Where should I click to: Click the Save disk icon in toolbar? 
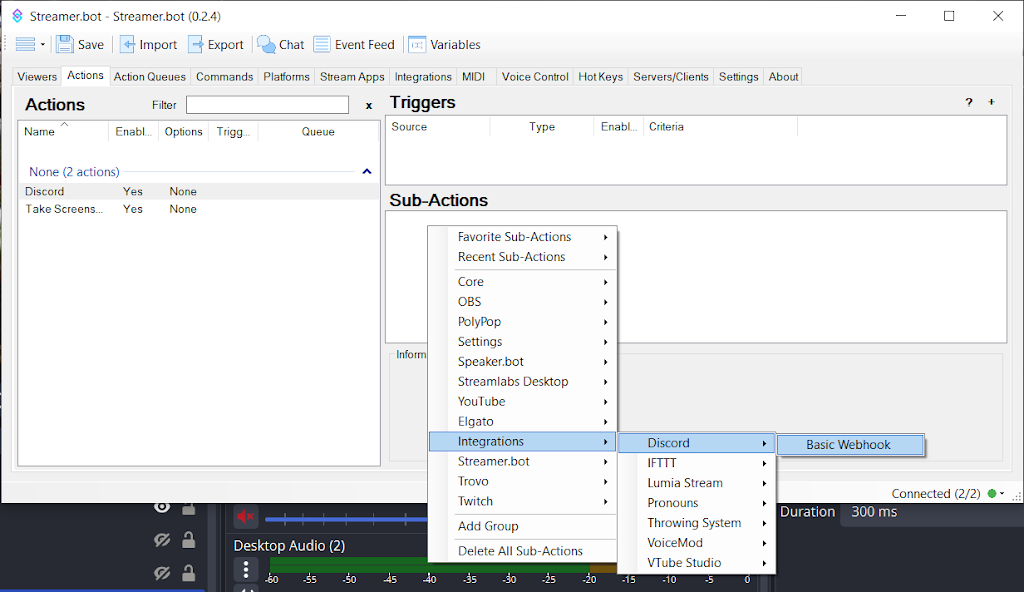[x=65, y=45]
